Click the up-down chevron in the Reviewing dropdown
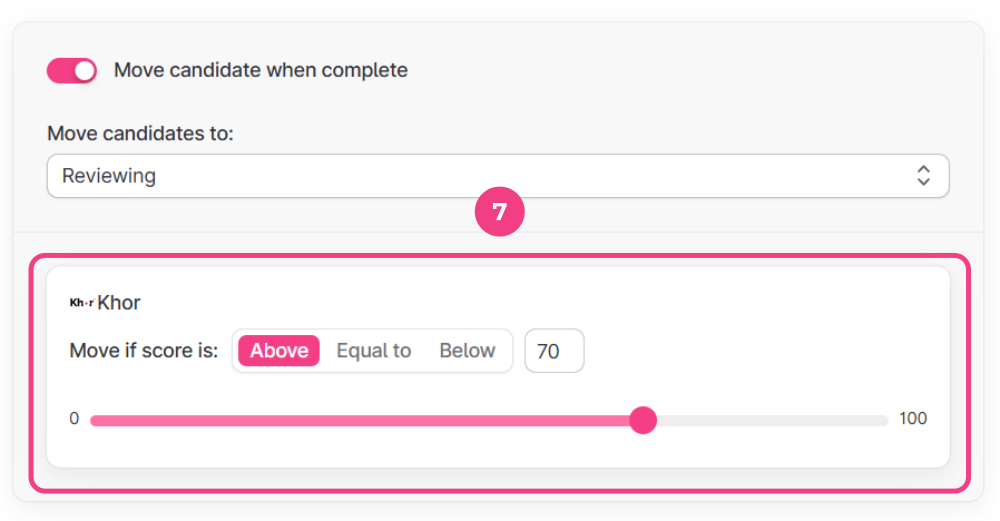1000x521 pixels. [x=923, y=176]
